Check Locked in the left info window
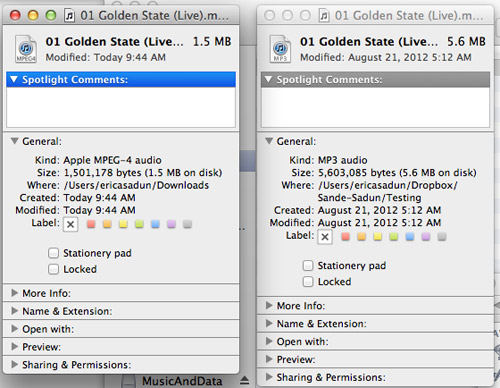The height and width of the screenshot is (388, 500). (53, 269)
